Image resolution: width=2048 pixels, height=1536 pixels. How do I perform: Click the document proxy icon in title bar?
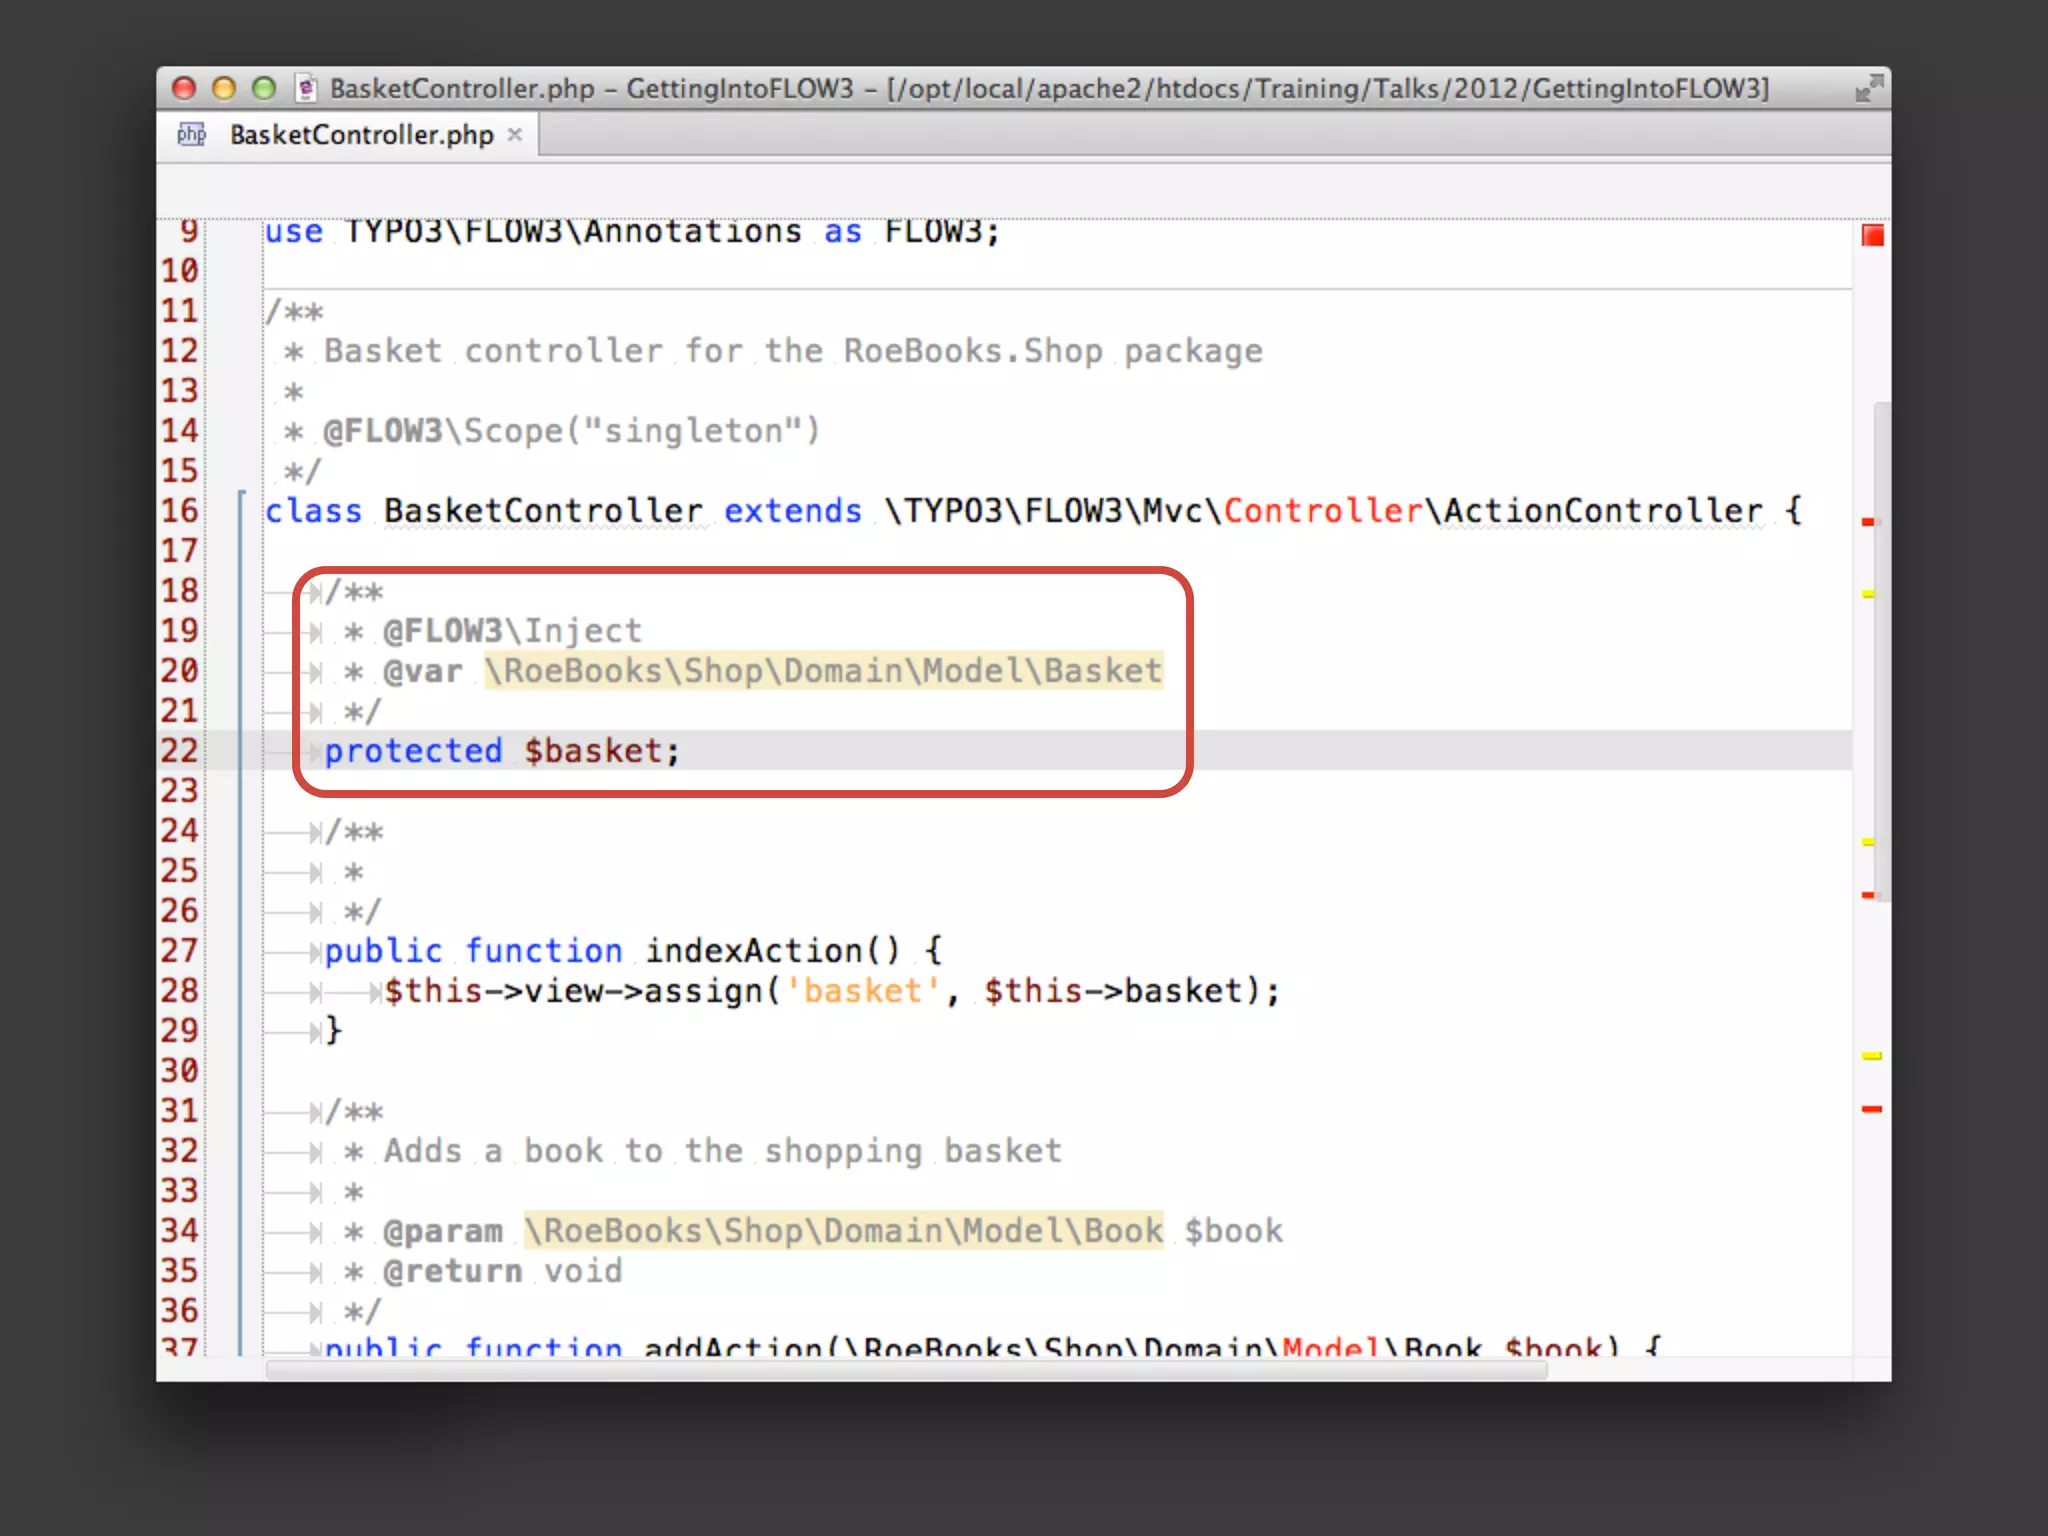pyautogui.click(x=307, y=88)
